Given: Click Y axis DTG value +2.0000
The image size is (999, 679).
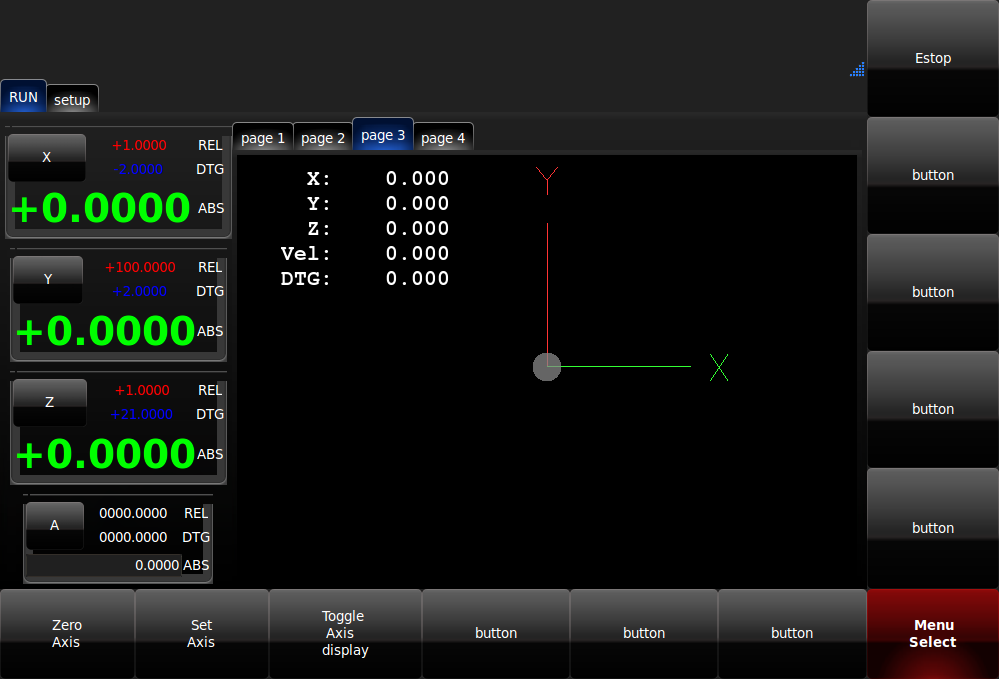Looking at the screenshot, I should pyautogui.click(x=139, y=291).
